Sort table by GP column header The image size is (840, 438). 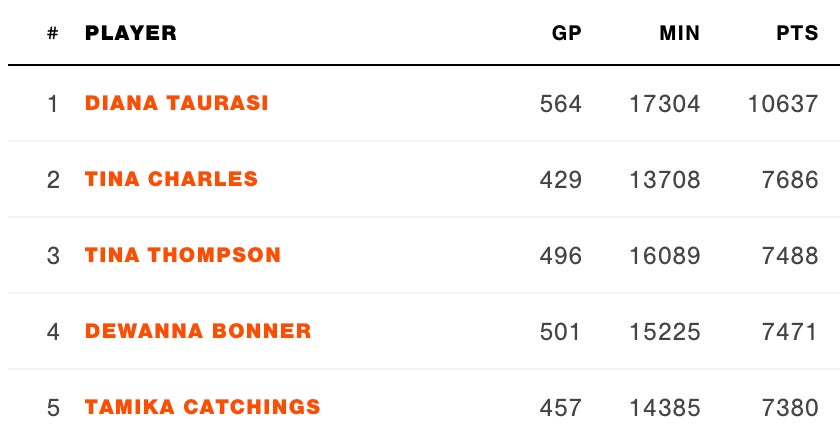tap(566, 33)
